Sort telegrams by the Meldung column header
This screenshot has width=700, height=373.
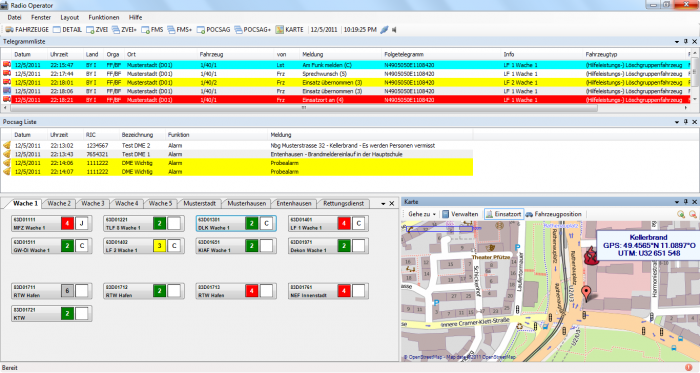coord(341,54)
